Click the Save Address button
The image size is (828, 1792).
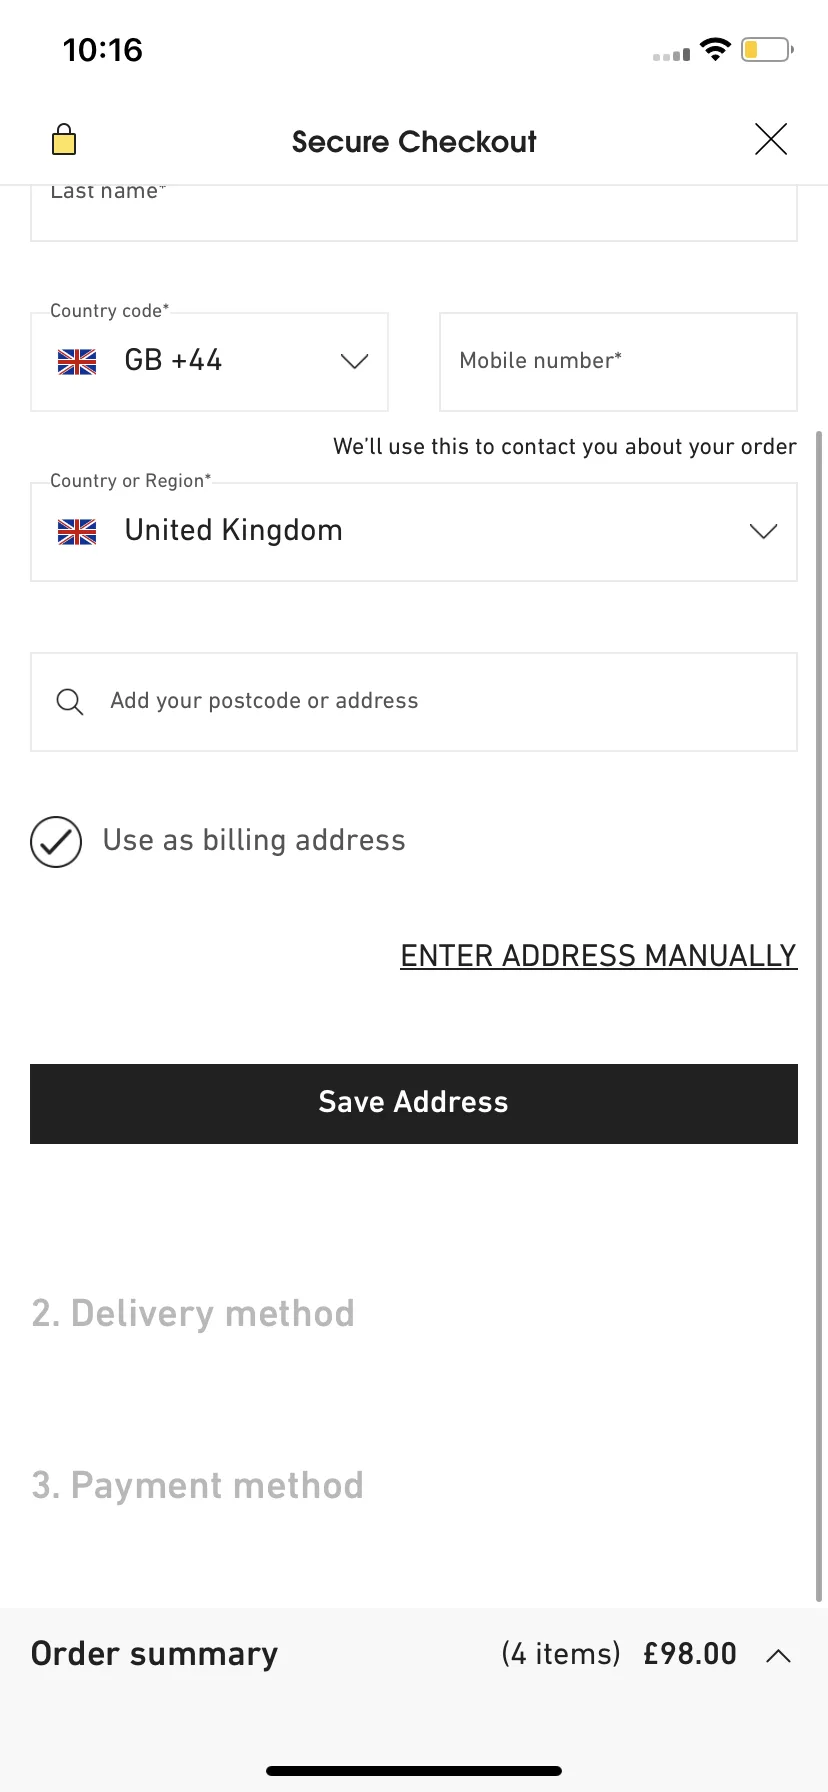tap(414, 1104)
